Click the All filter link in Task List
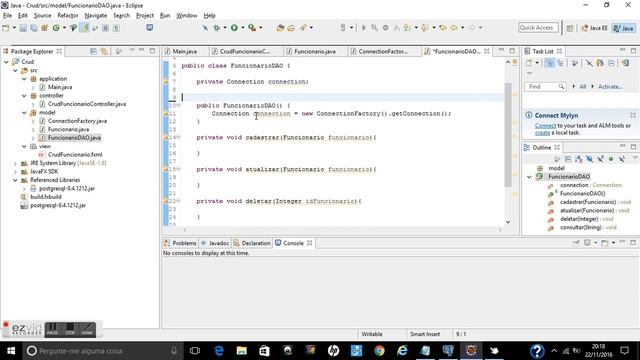This screenshot has width=640, height=360. 582,87
